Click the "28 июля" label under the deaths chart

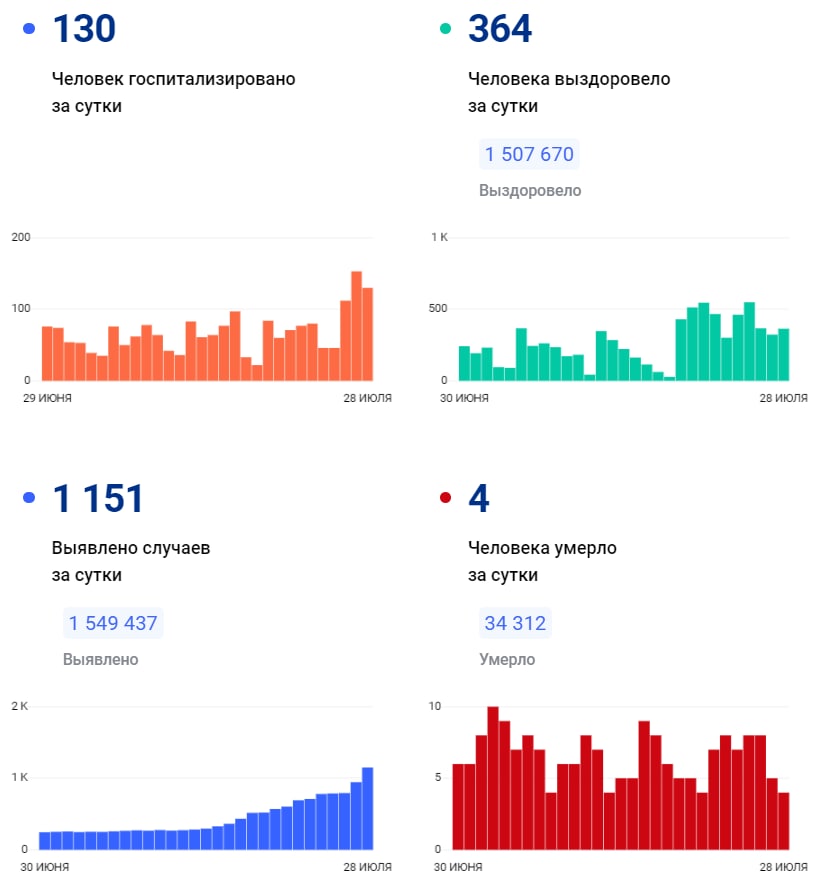pyautogui.click(x=783, y=867)
